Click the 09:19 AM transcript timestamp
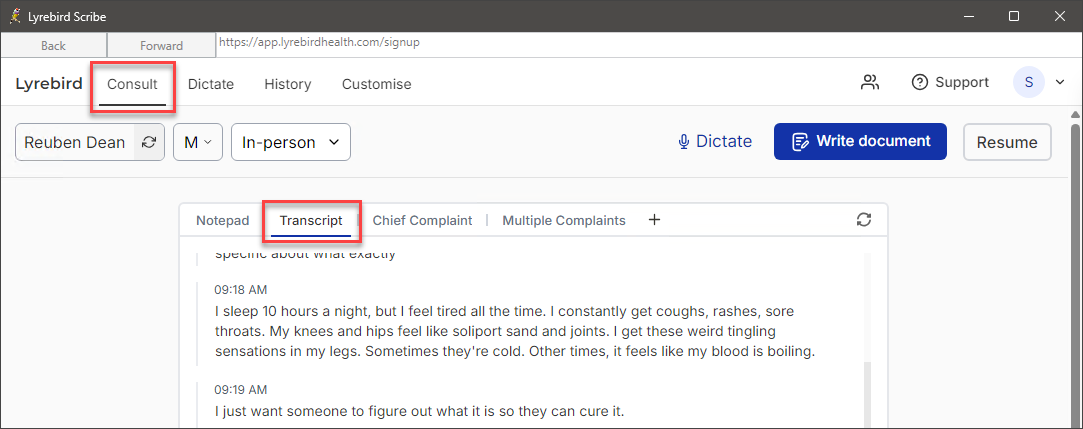1083x429 pixels. pos(240,390)
